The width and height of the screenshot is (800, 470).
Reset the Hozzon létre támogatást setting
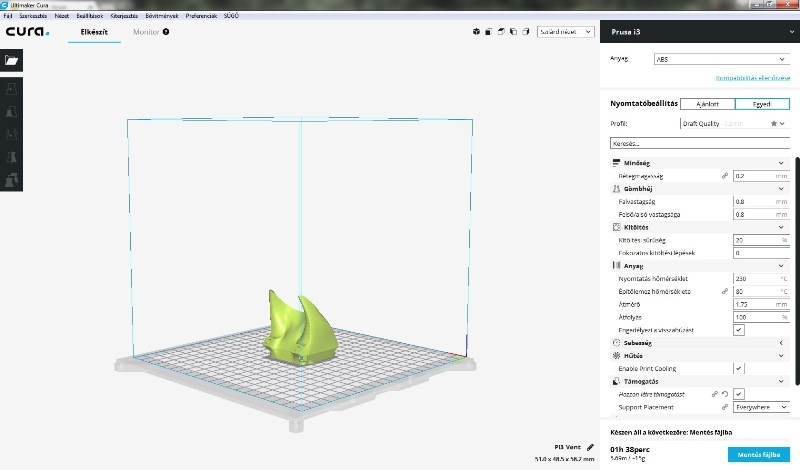tap(726, 394)
